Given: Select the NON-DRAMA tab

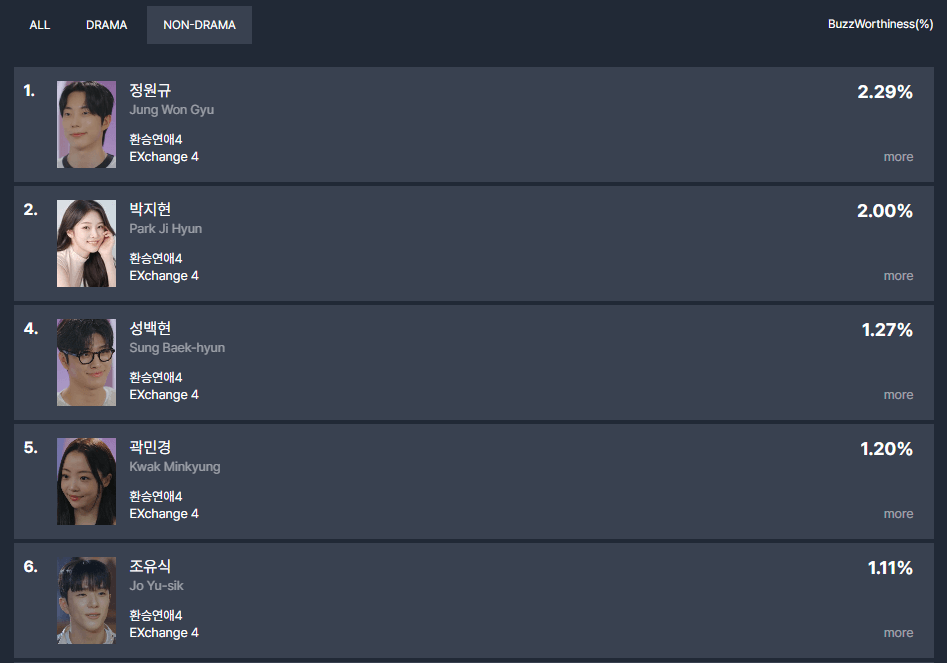Looking at the screenshot, I should click(x=199, y=25).
